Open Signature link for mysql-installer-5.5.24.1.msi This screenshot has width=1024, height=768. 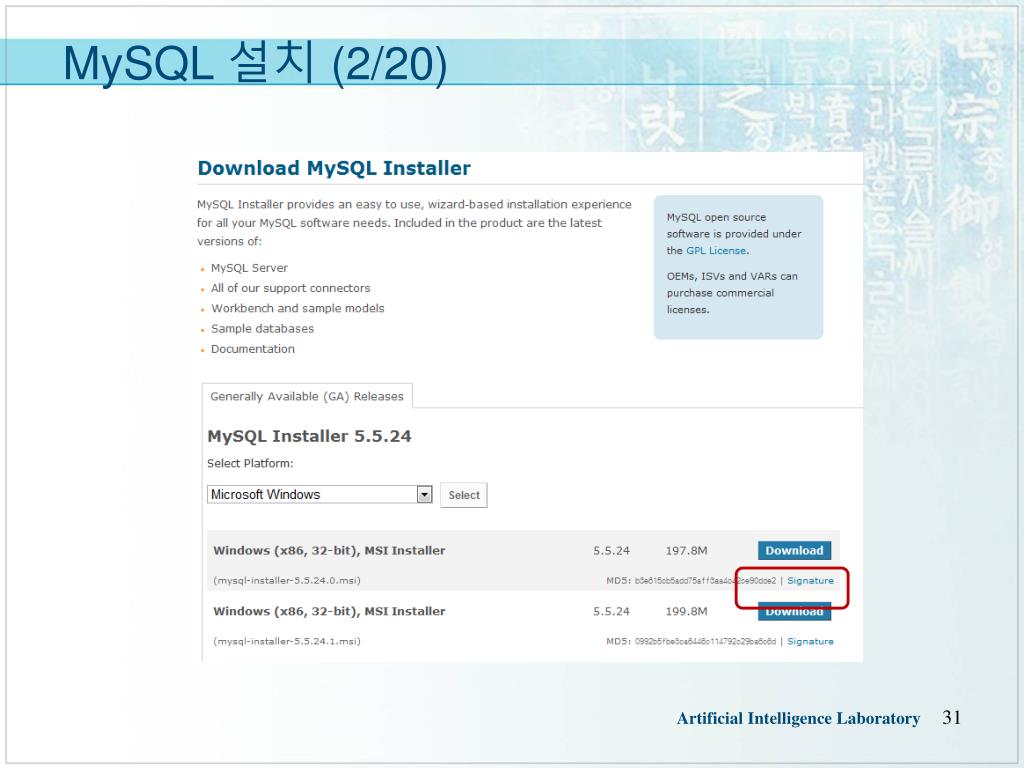pos(810,641)
